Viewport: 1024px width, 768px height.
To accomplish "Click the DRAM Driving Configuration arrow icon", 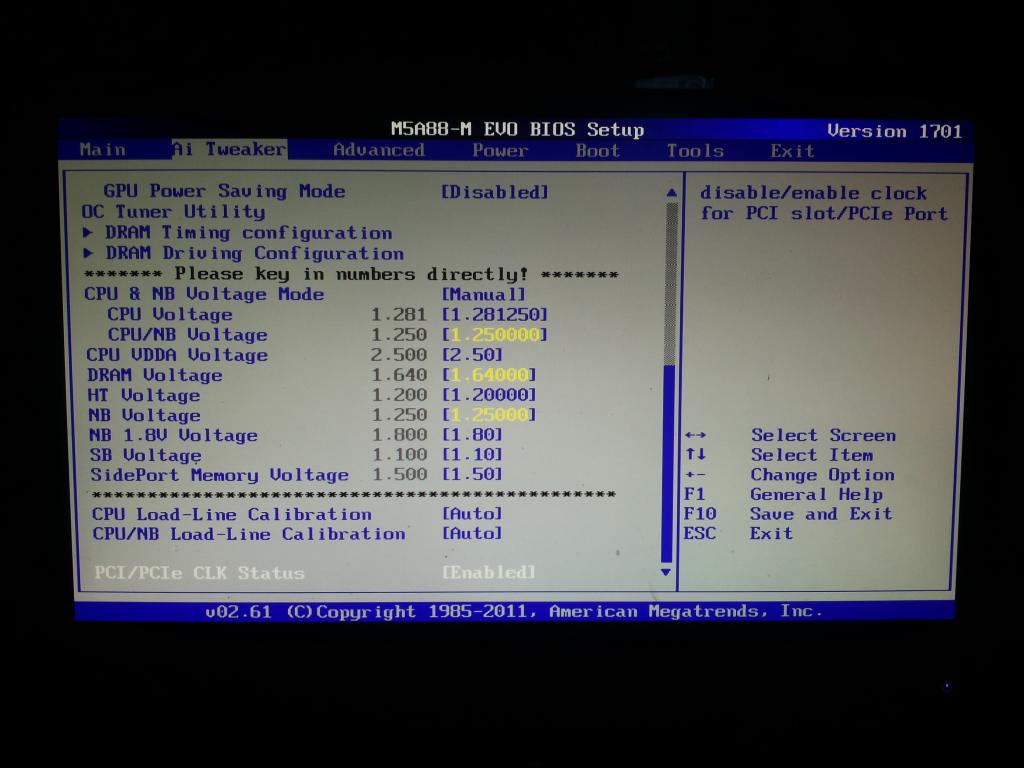I will coord(88,252).
